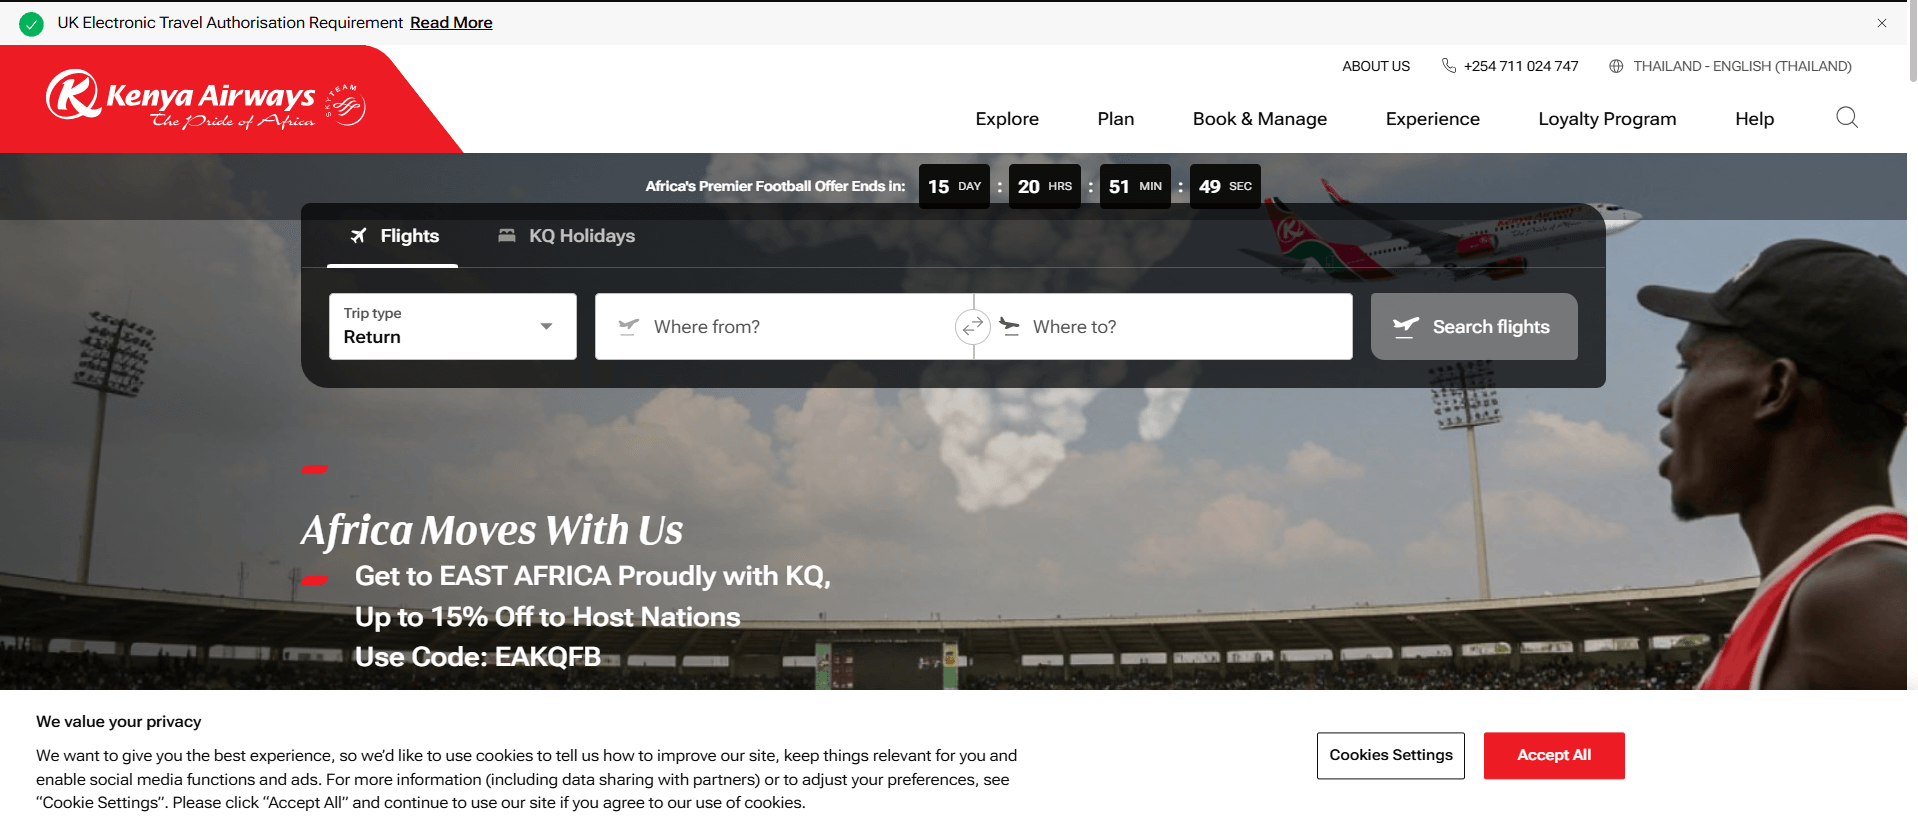Click the SkyTeam emblem in logo

tap(346, 105)
